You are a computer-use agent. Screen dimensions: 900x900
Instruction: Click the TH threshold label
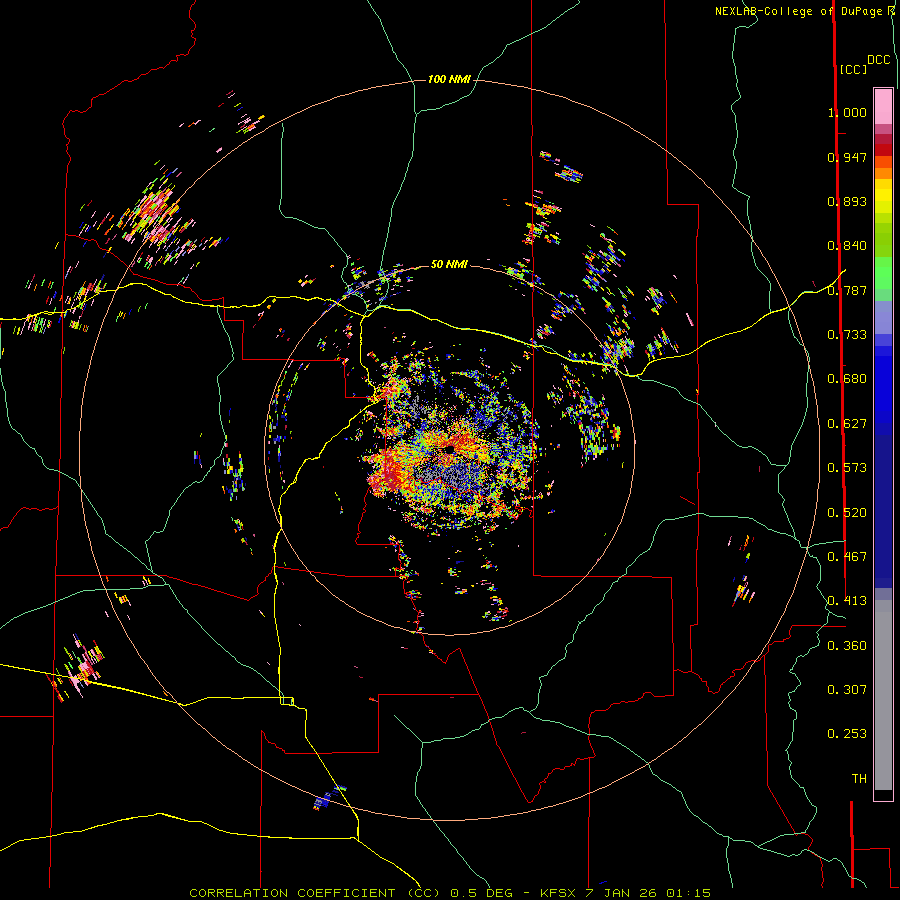coord(859,779)
